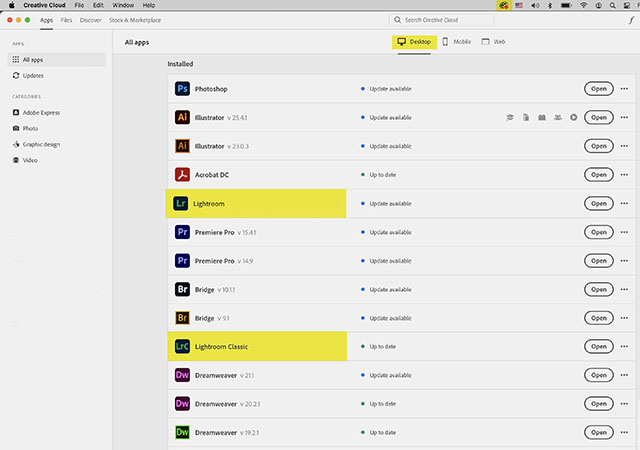Open Dreamweaver v 19.2.1 with Open button
Image resolution: width=640 pixels, height=450 pixels.
pos(598,432)
